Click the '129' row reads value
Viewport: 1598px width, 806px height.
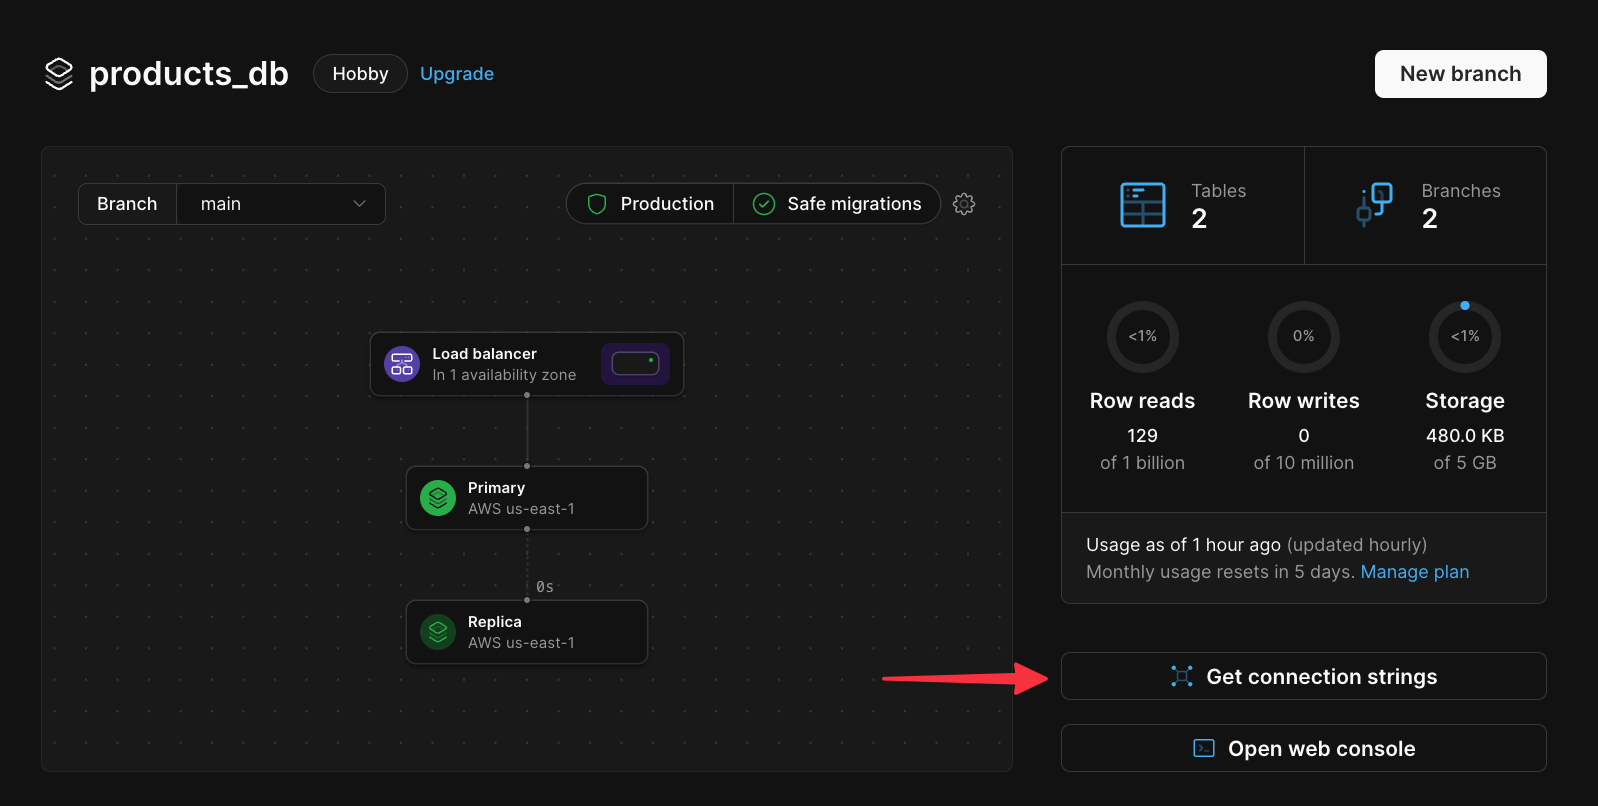click(x=1143, y=436)
